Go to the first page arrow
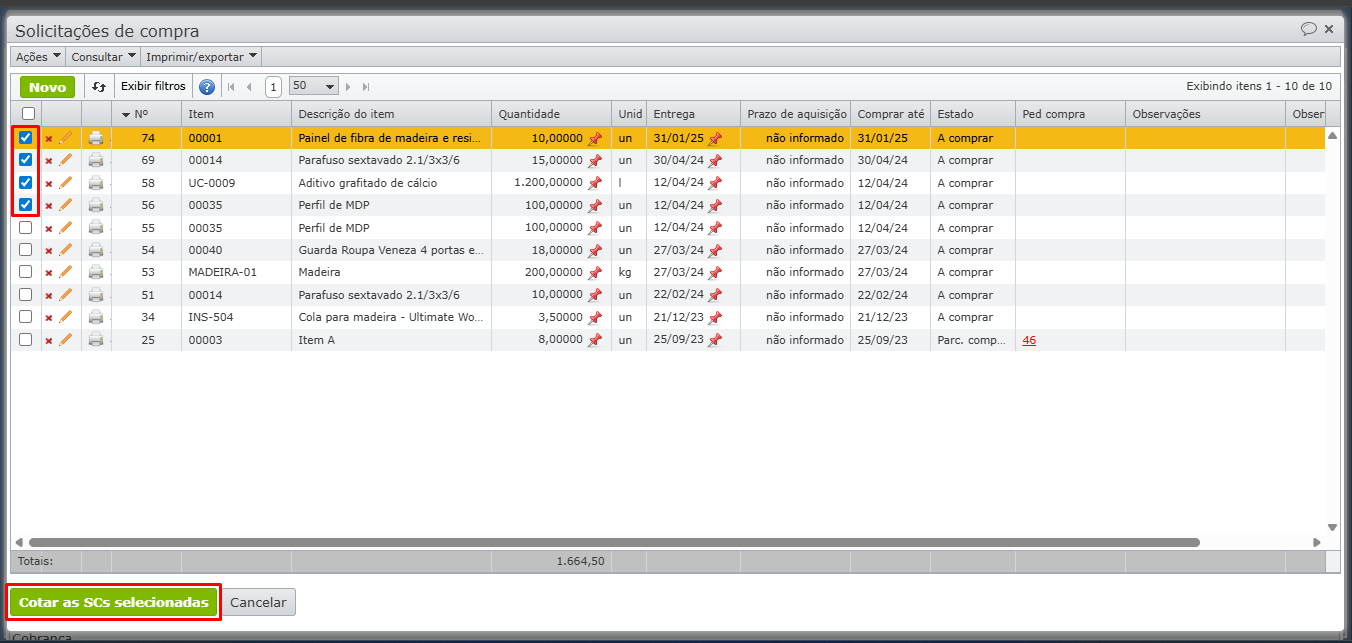The width and height of the screenshot is (1352, 643). (232, 87)
